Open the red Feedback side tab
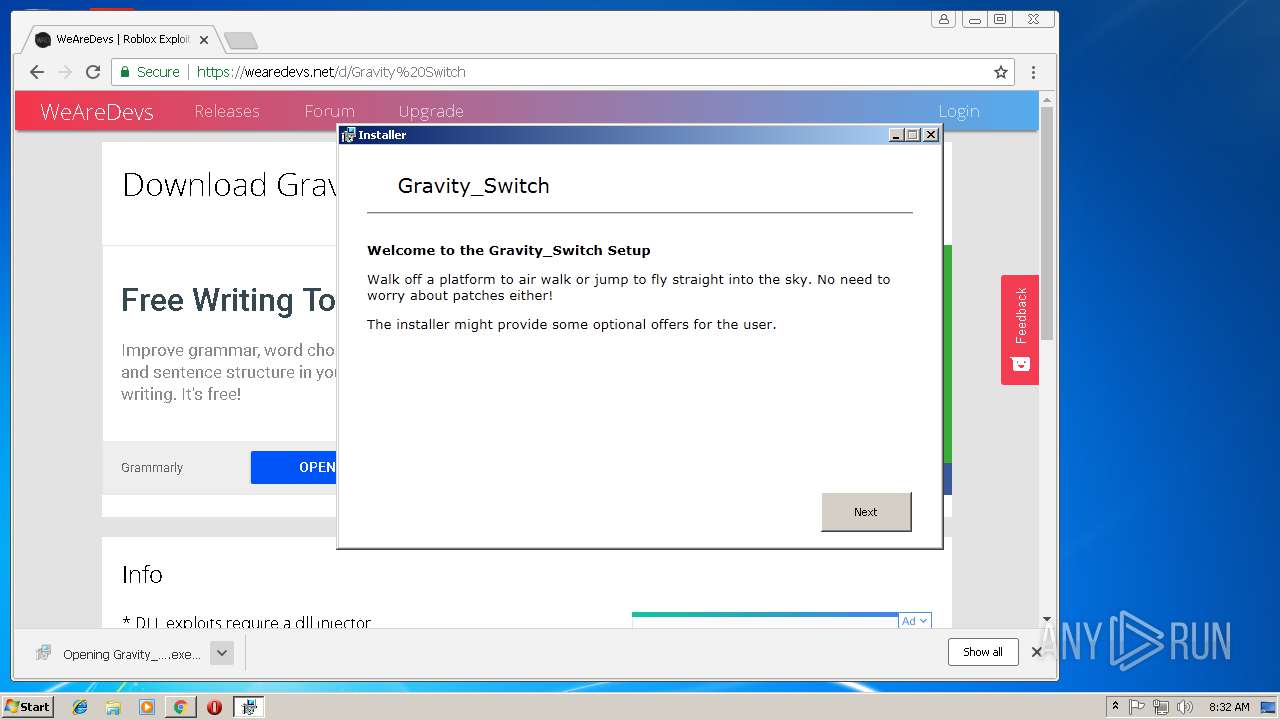This screenshot has height=720, width=1280. 1020,330
